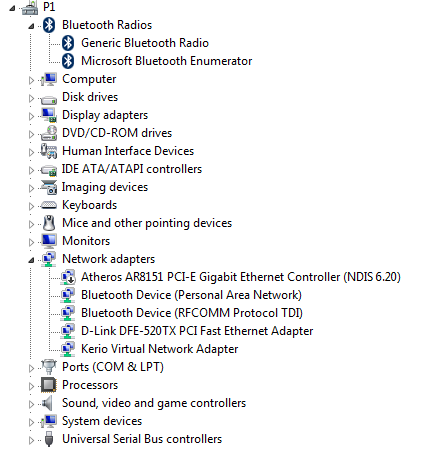Click the Processors chip icon
Image resolution: width=443 pixels, height=473 pixels.
[49, 385]
